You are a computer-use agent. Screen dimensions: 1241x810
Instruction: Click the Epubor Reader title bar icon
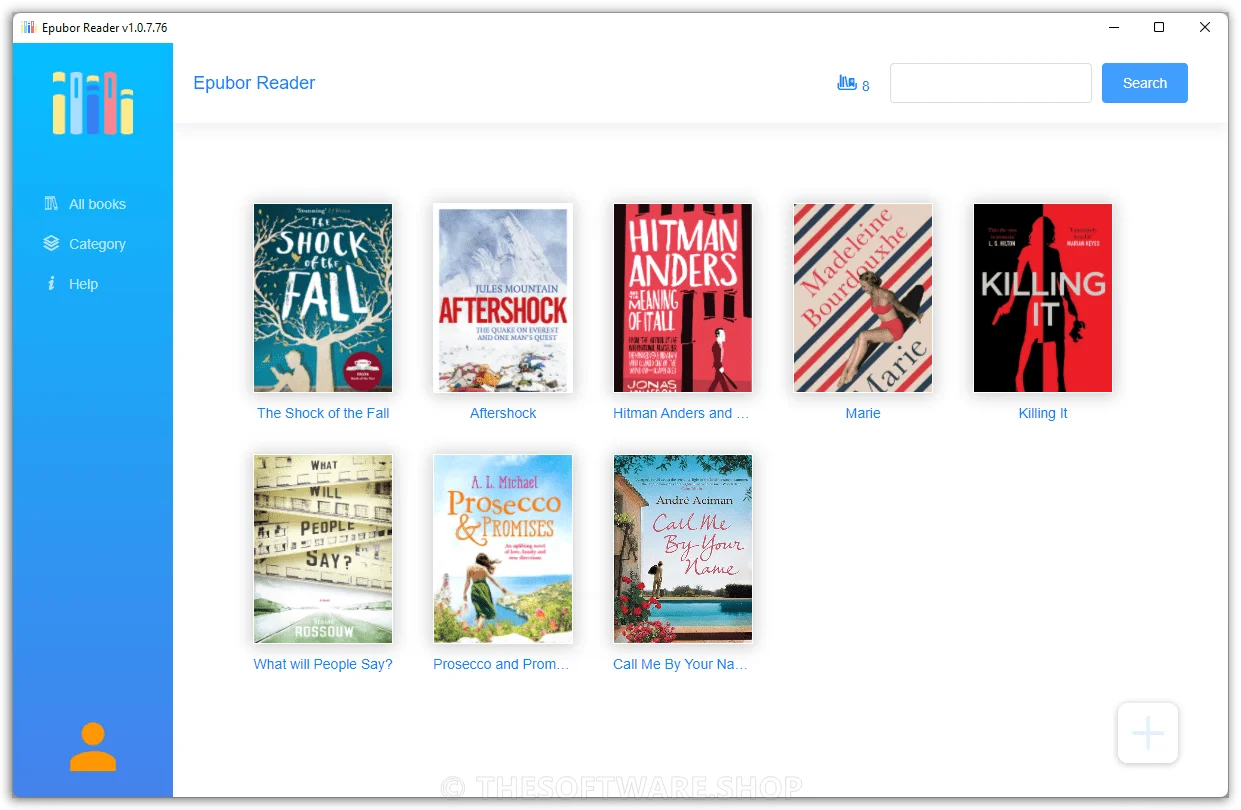(29, 27)
